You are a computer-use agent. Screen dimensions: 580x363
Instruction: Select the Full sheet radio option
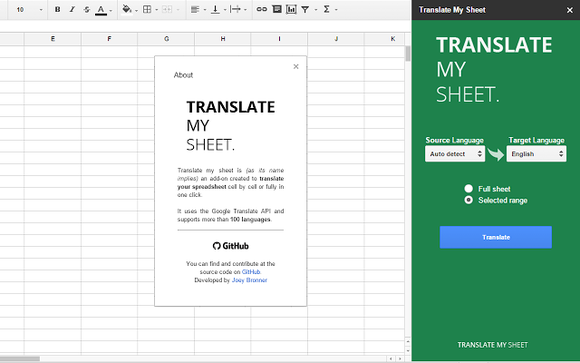point(469,189)
